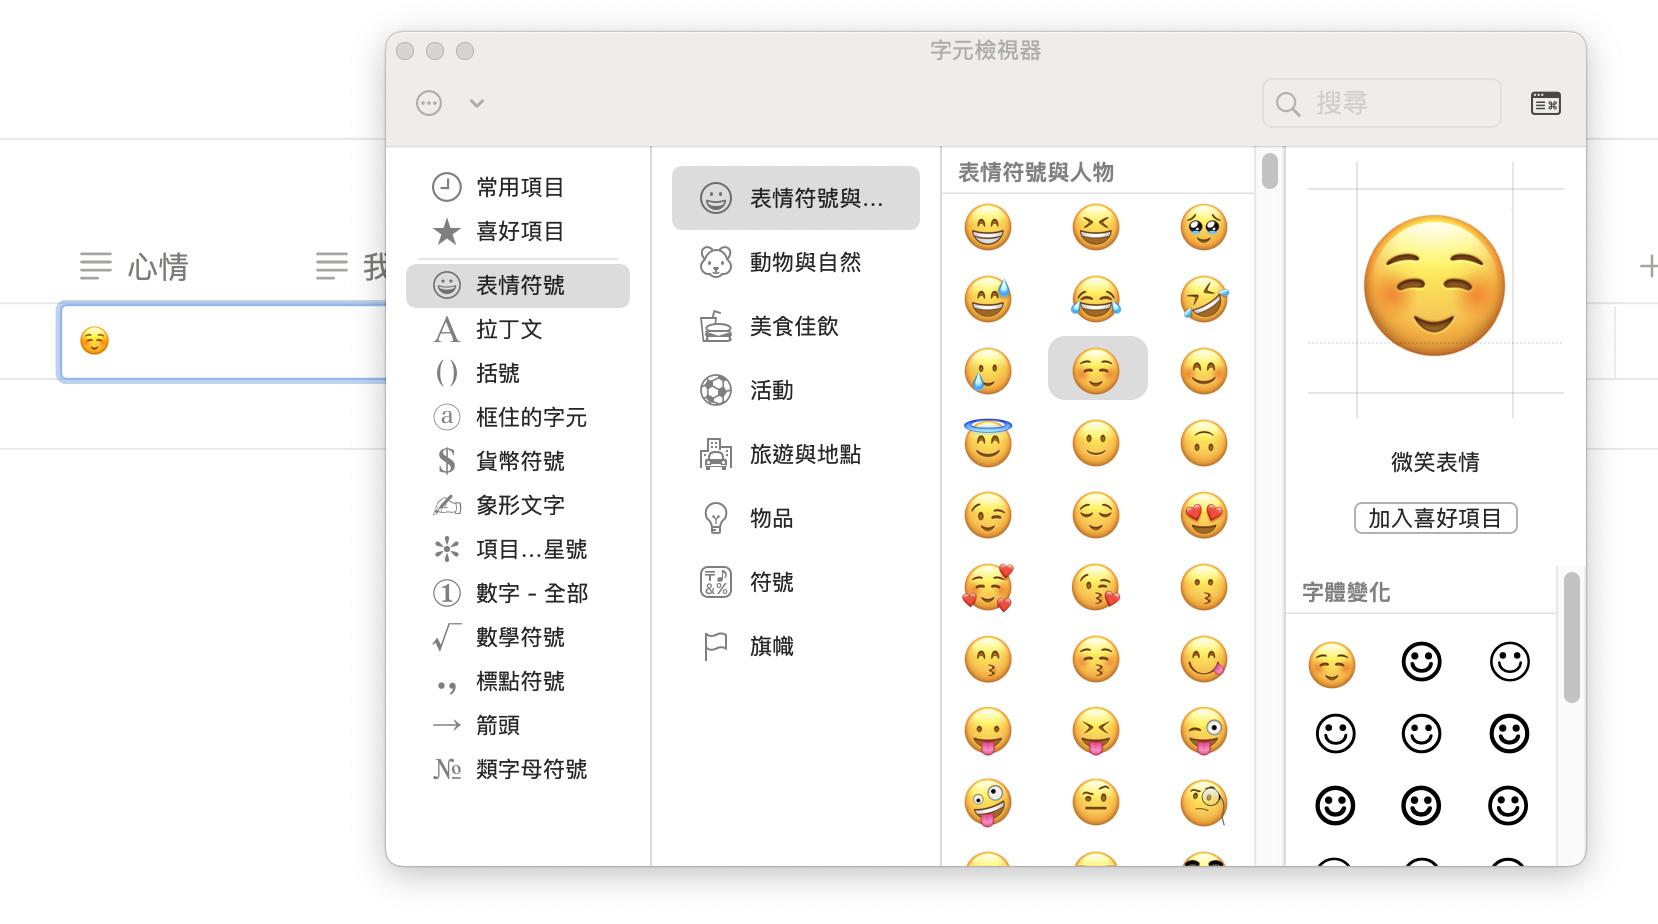Pick the tears of joy emoji

pyautogui.click(x=1096, y=300)
